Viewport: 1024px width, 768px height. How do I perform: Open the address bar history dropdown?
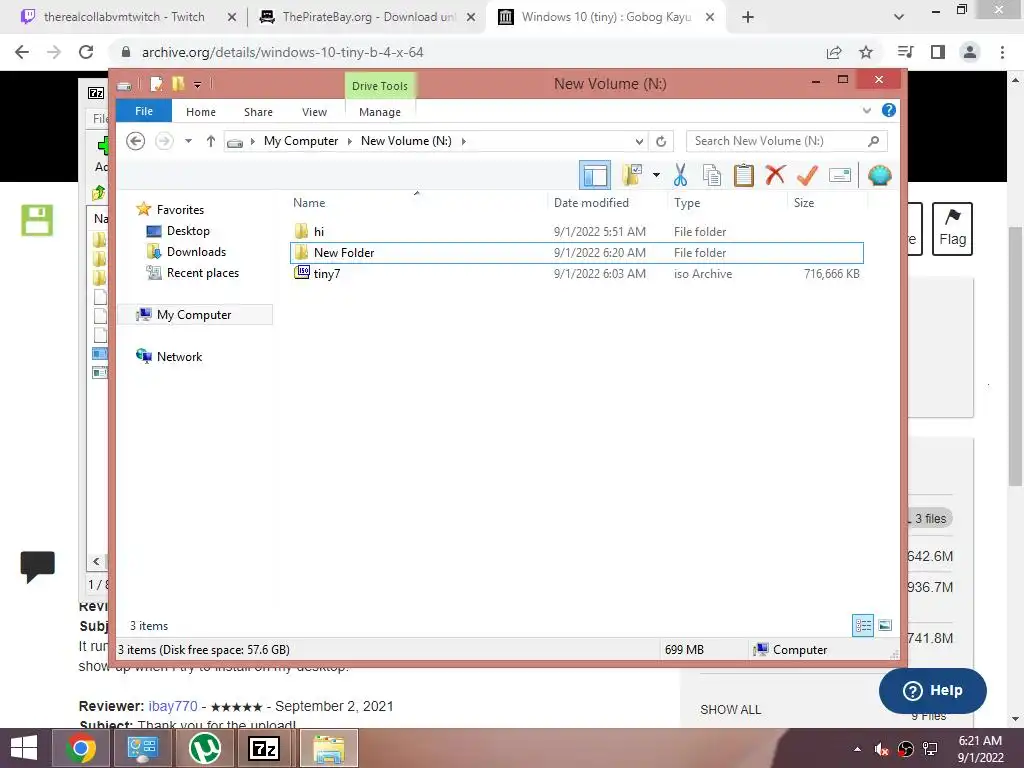coord(639,141)
